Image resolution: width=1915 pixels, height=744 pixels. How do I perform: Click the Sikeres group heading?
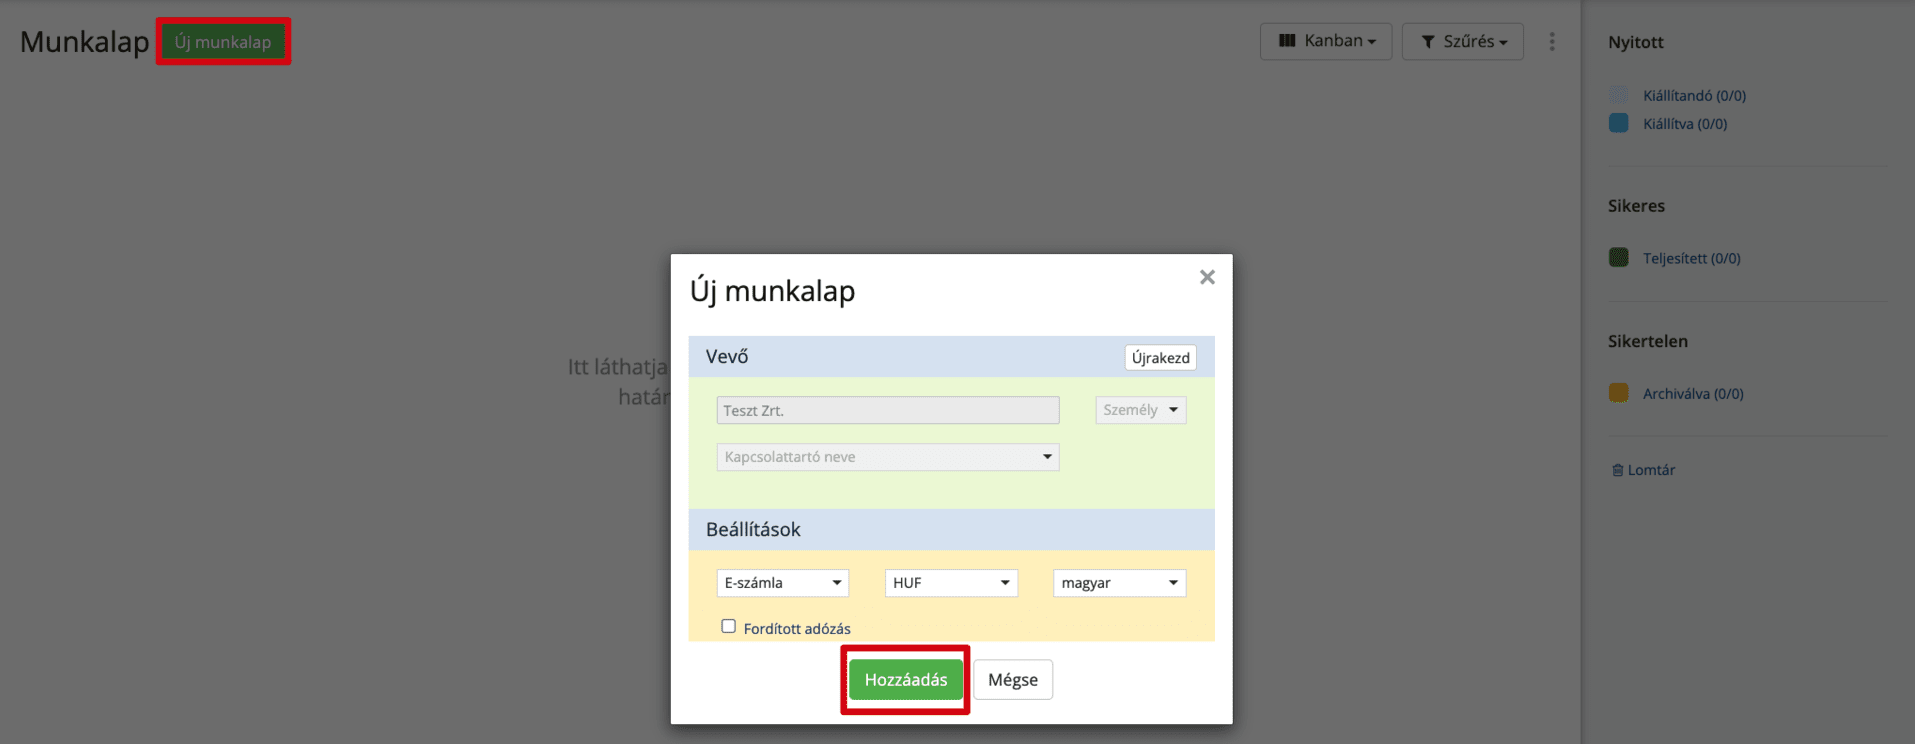[x=1636, y=206]
